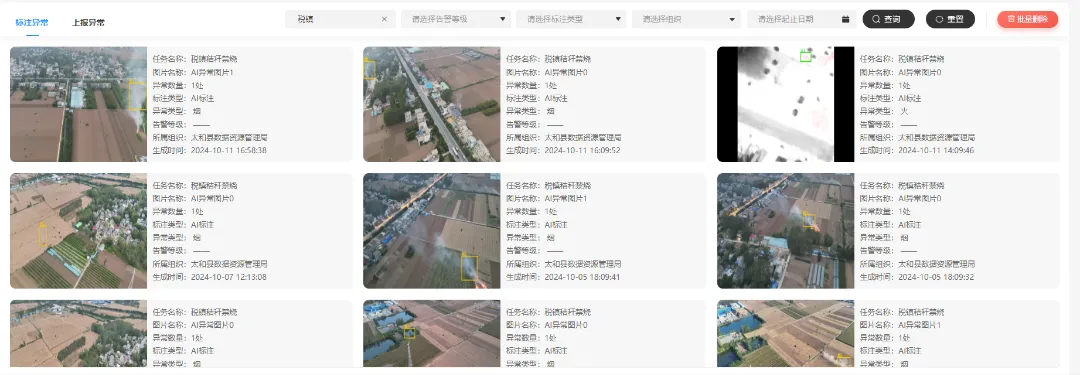
Task: Open the black-and-white infrared thumbnail with fire type
Action: pyautogui.click(x=785, y=104)
